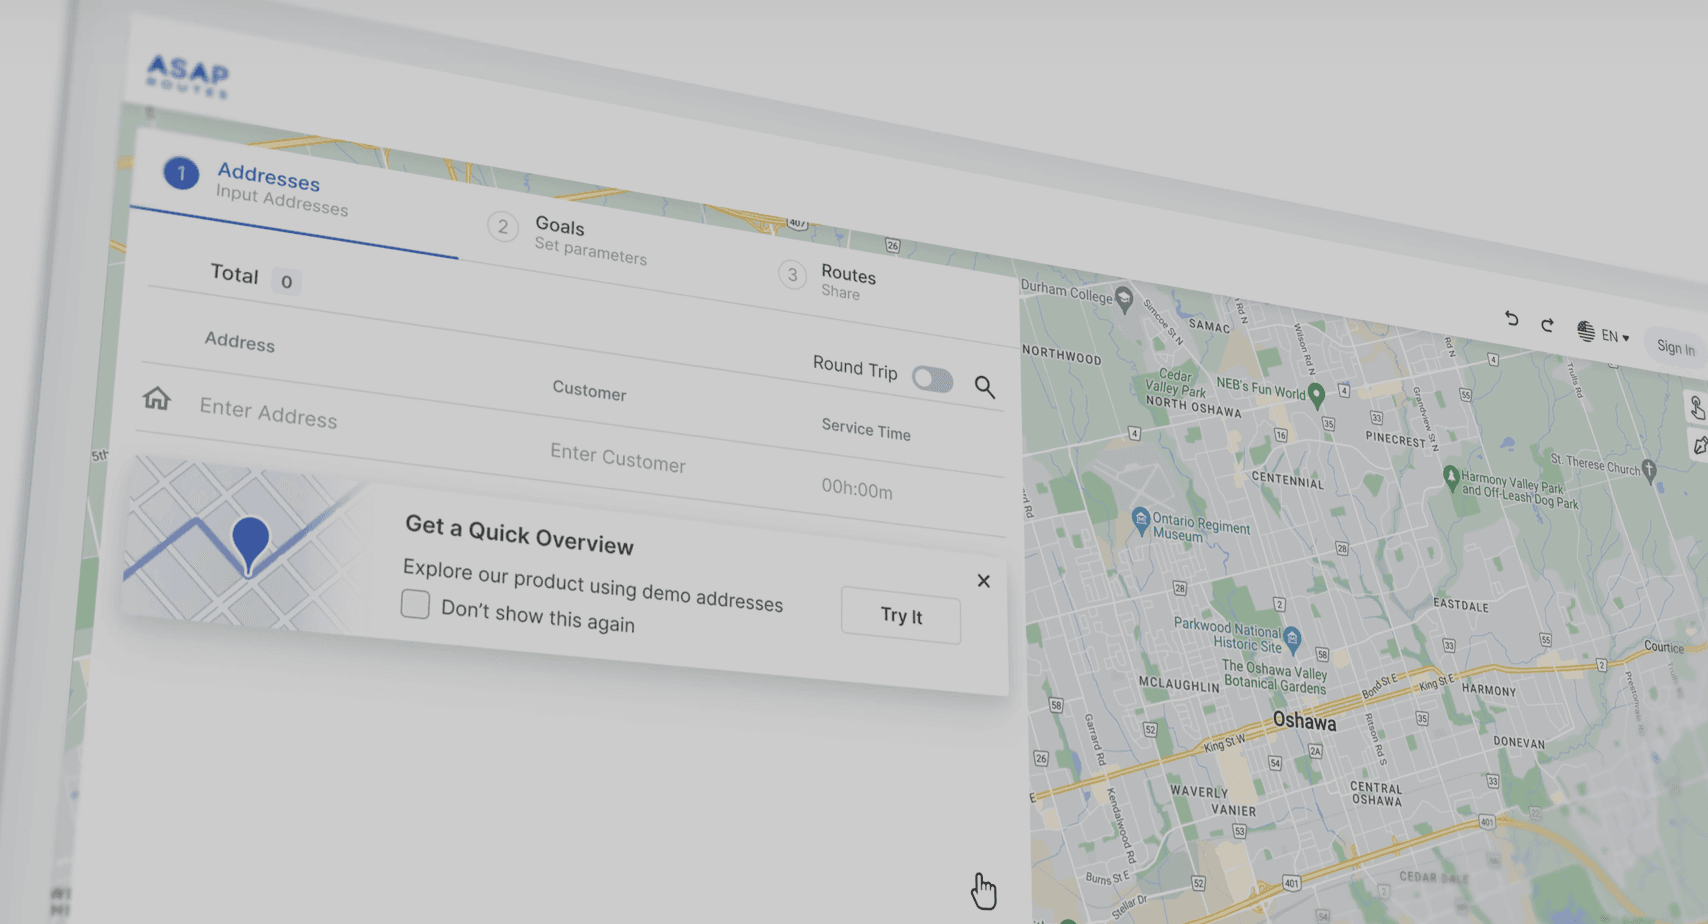
Task: Expand the EN language dropdown
Action: tap(1616, 337)
